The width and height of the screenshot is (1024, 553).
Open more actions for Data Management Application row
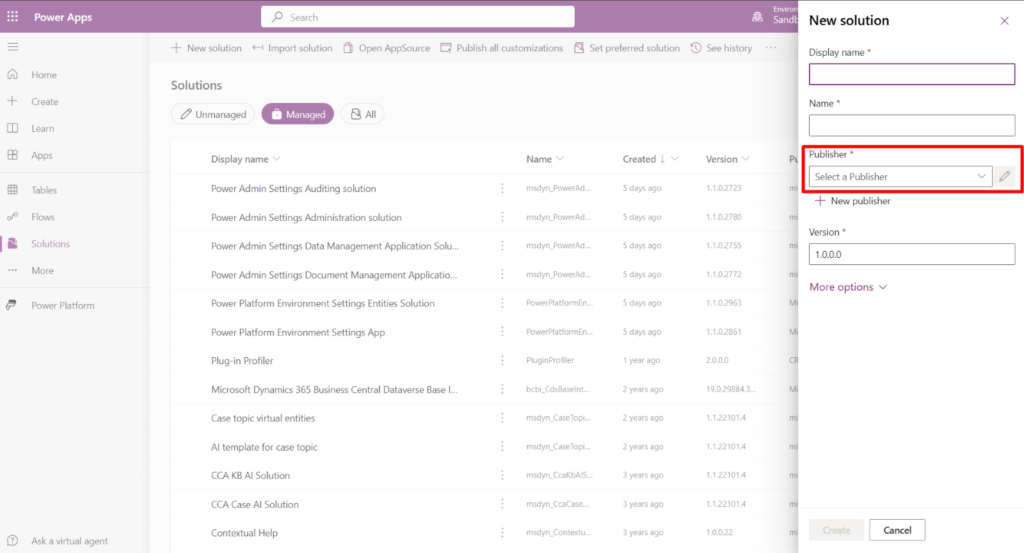click(x=502, y=245)
